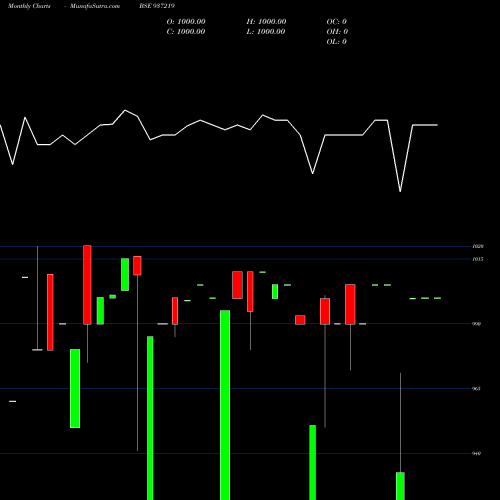500x500 pixels.
Task: Click the 940 price axis label
Action: click(x=477, y=453)
